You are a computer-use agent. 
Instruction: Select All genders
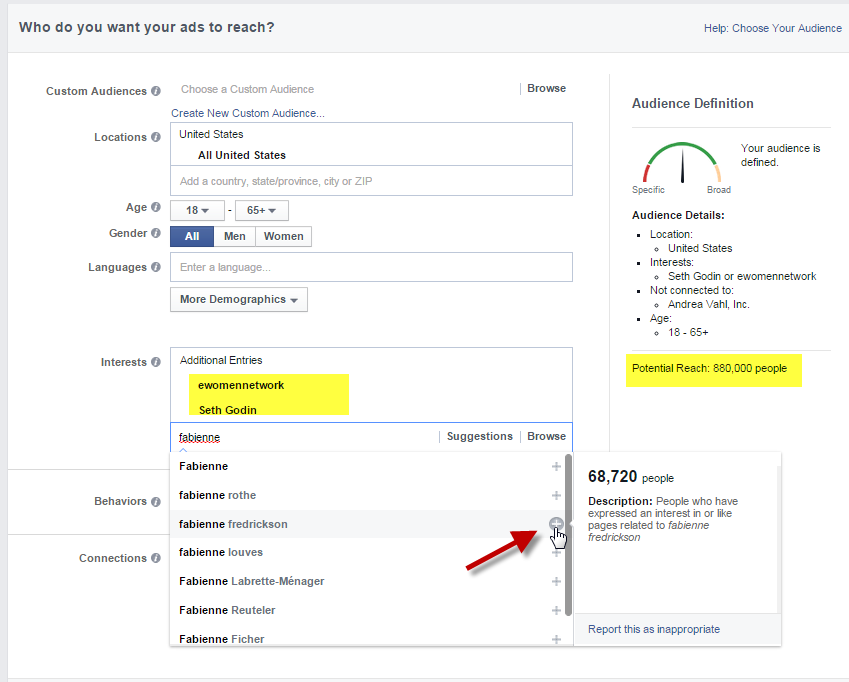click(192, 237)
